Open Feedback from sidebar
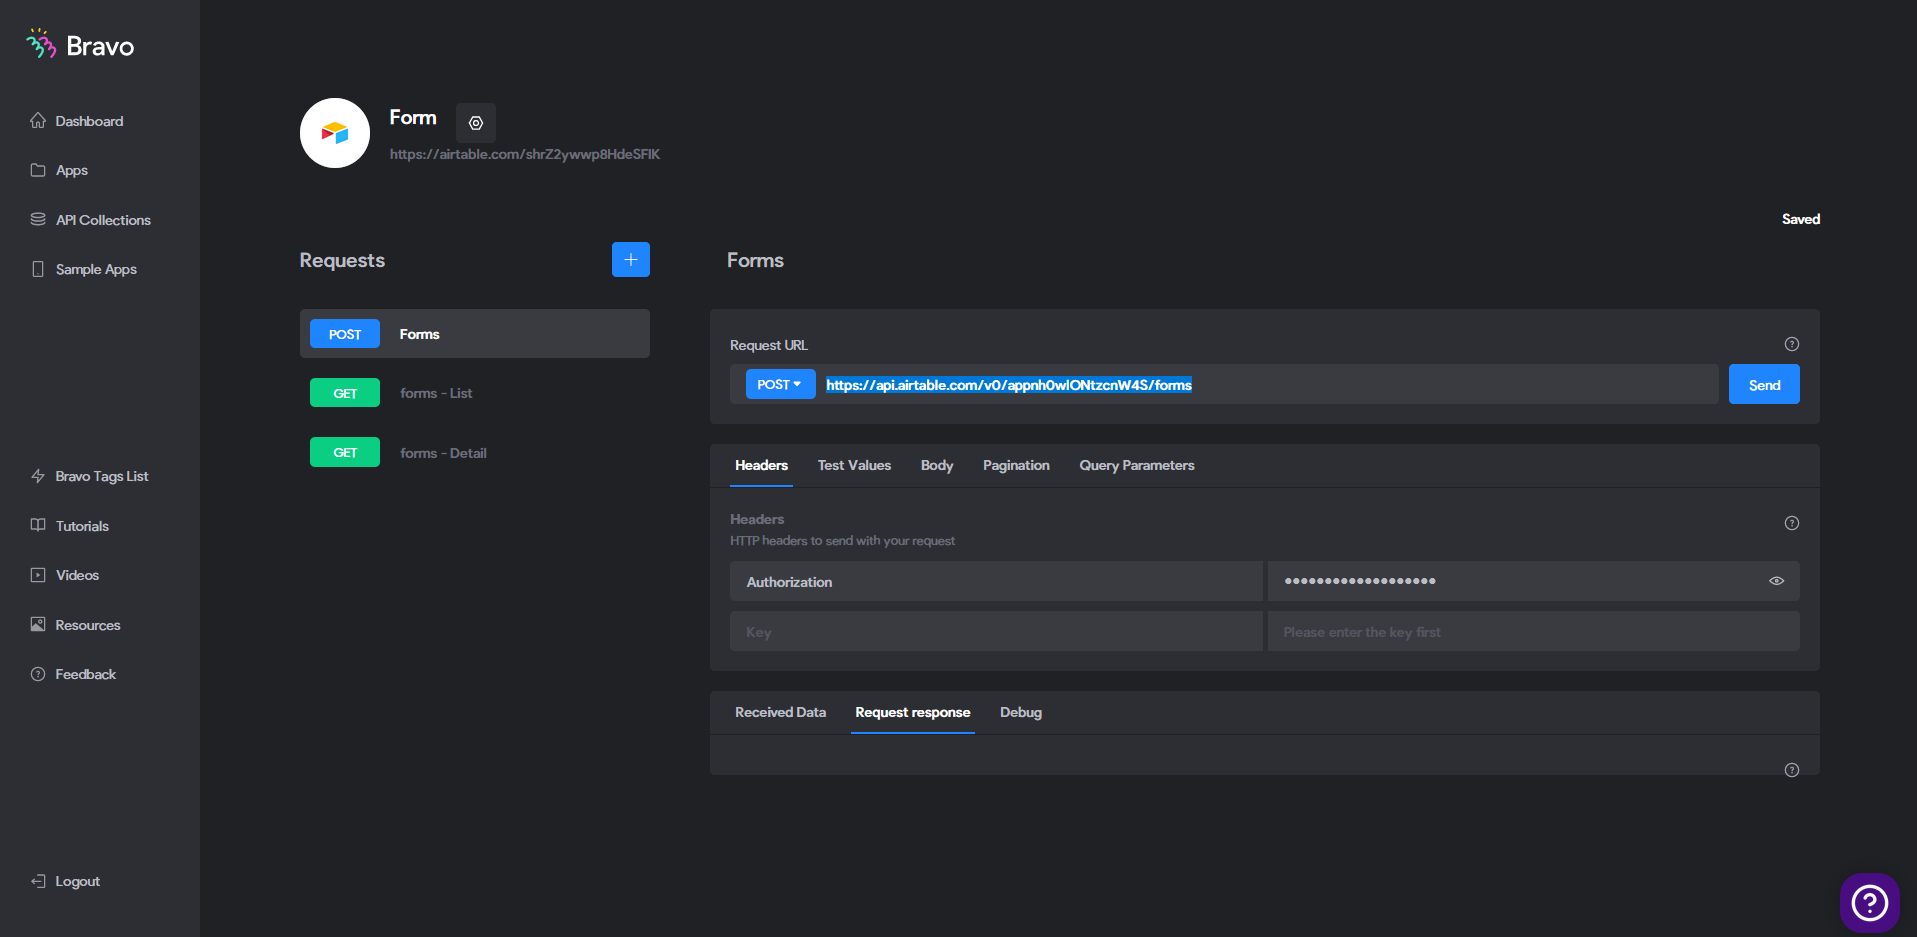 [74, 674]
